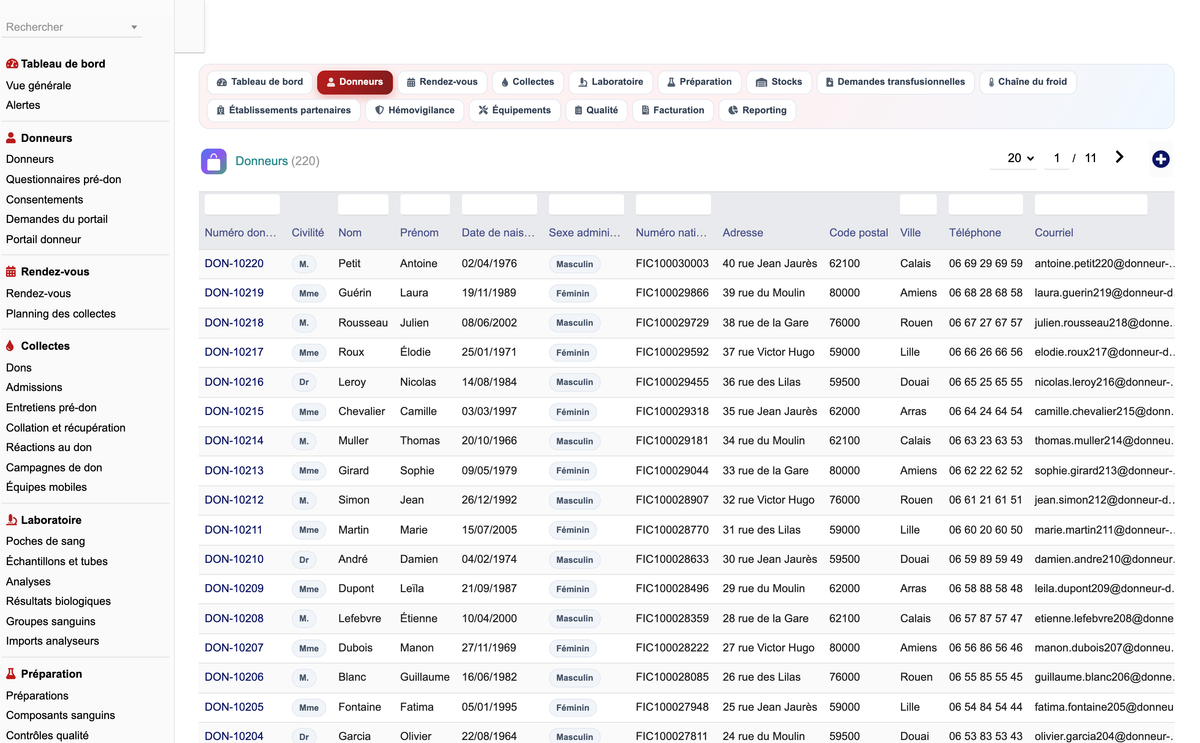1200x743 pixels.
Task: Open Consentements in sidebar
Action: pos(45,200)
